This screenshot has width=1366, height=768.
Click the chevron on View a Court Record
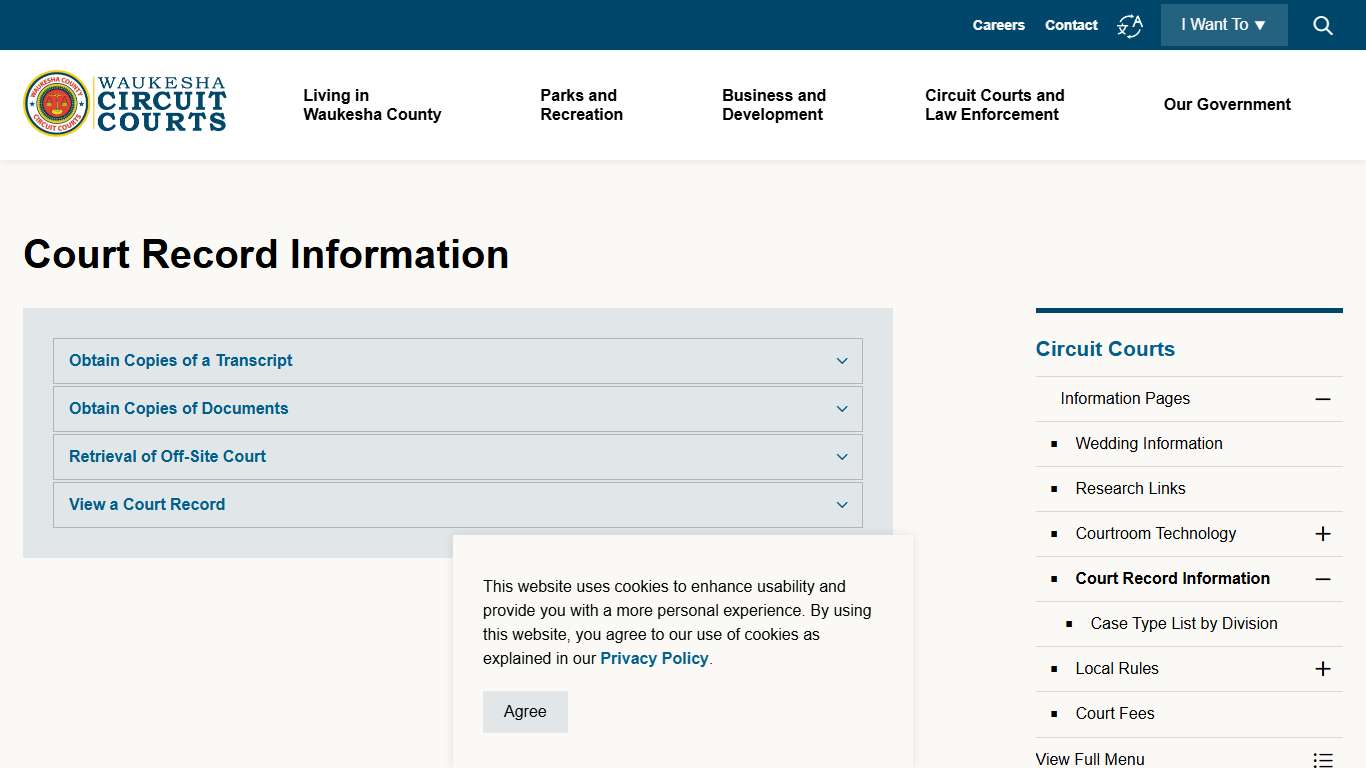[x=841, y=505]
